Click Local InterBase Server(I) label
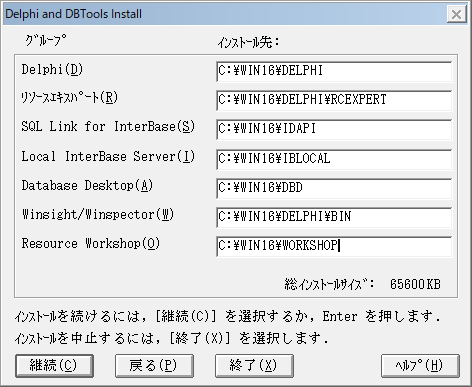The width and height of the screenshot is (472, 387). pyautogui.click(x=108, y=156)
